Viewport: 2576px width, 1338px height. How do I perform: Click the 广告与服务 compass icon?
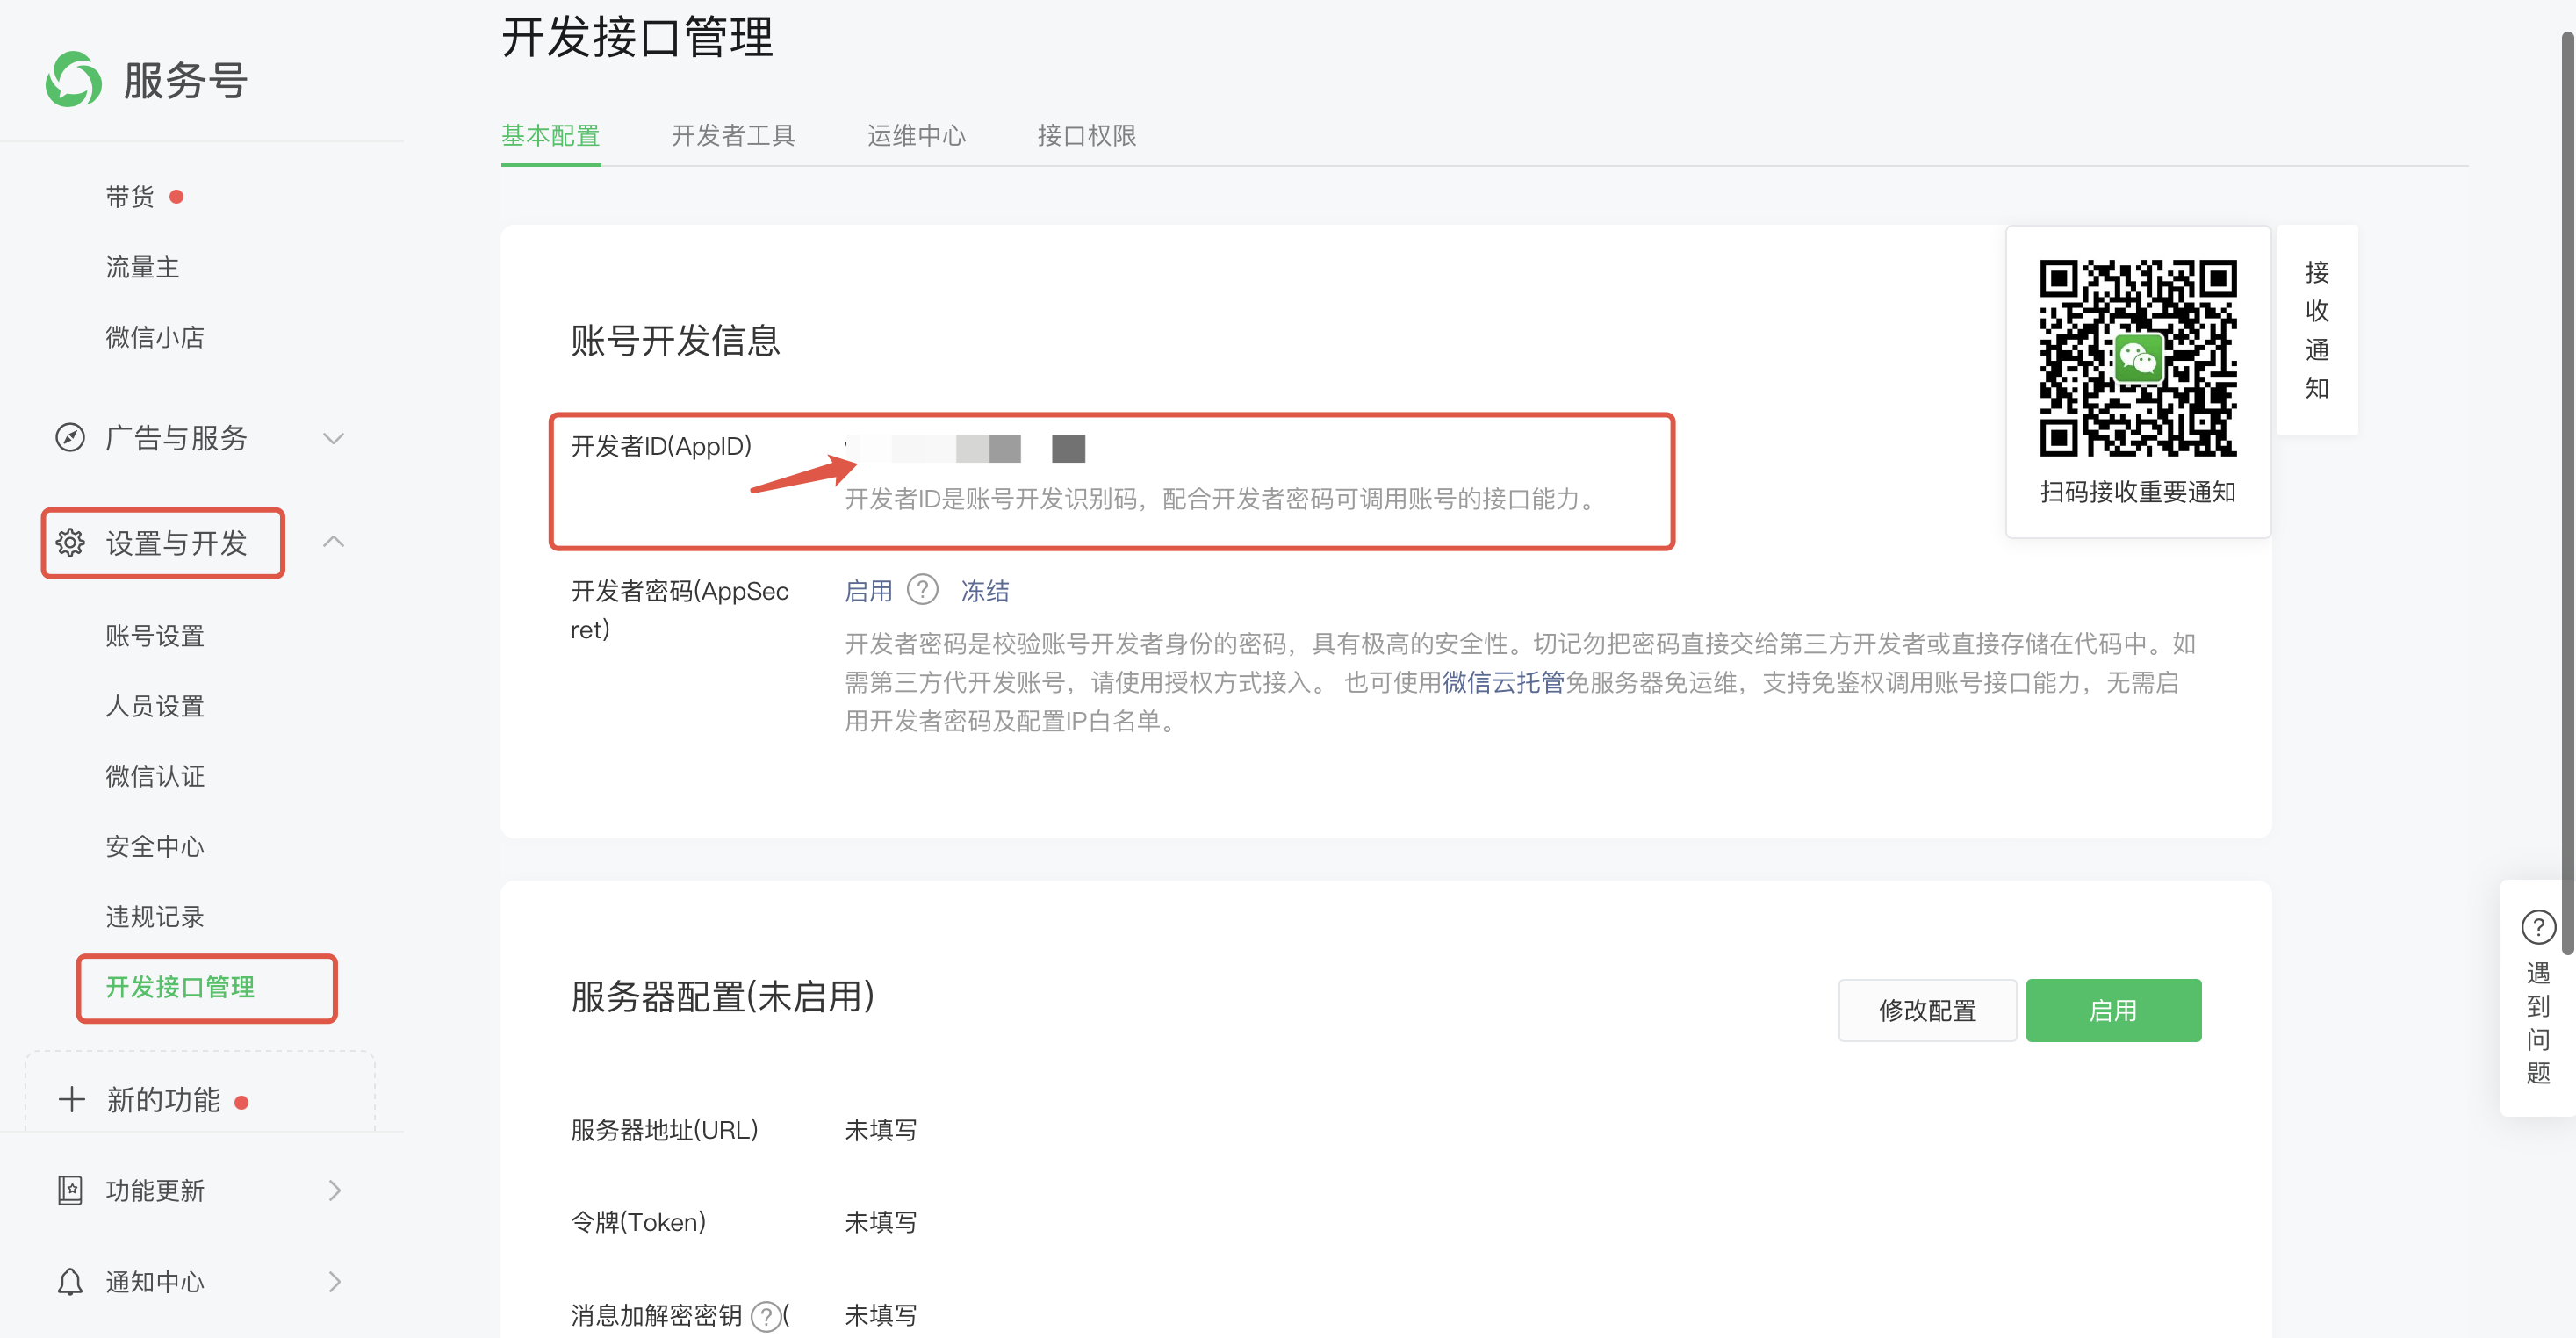point(70,437)
